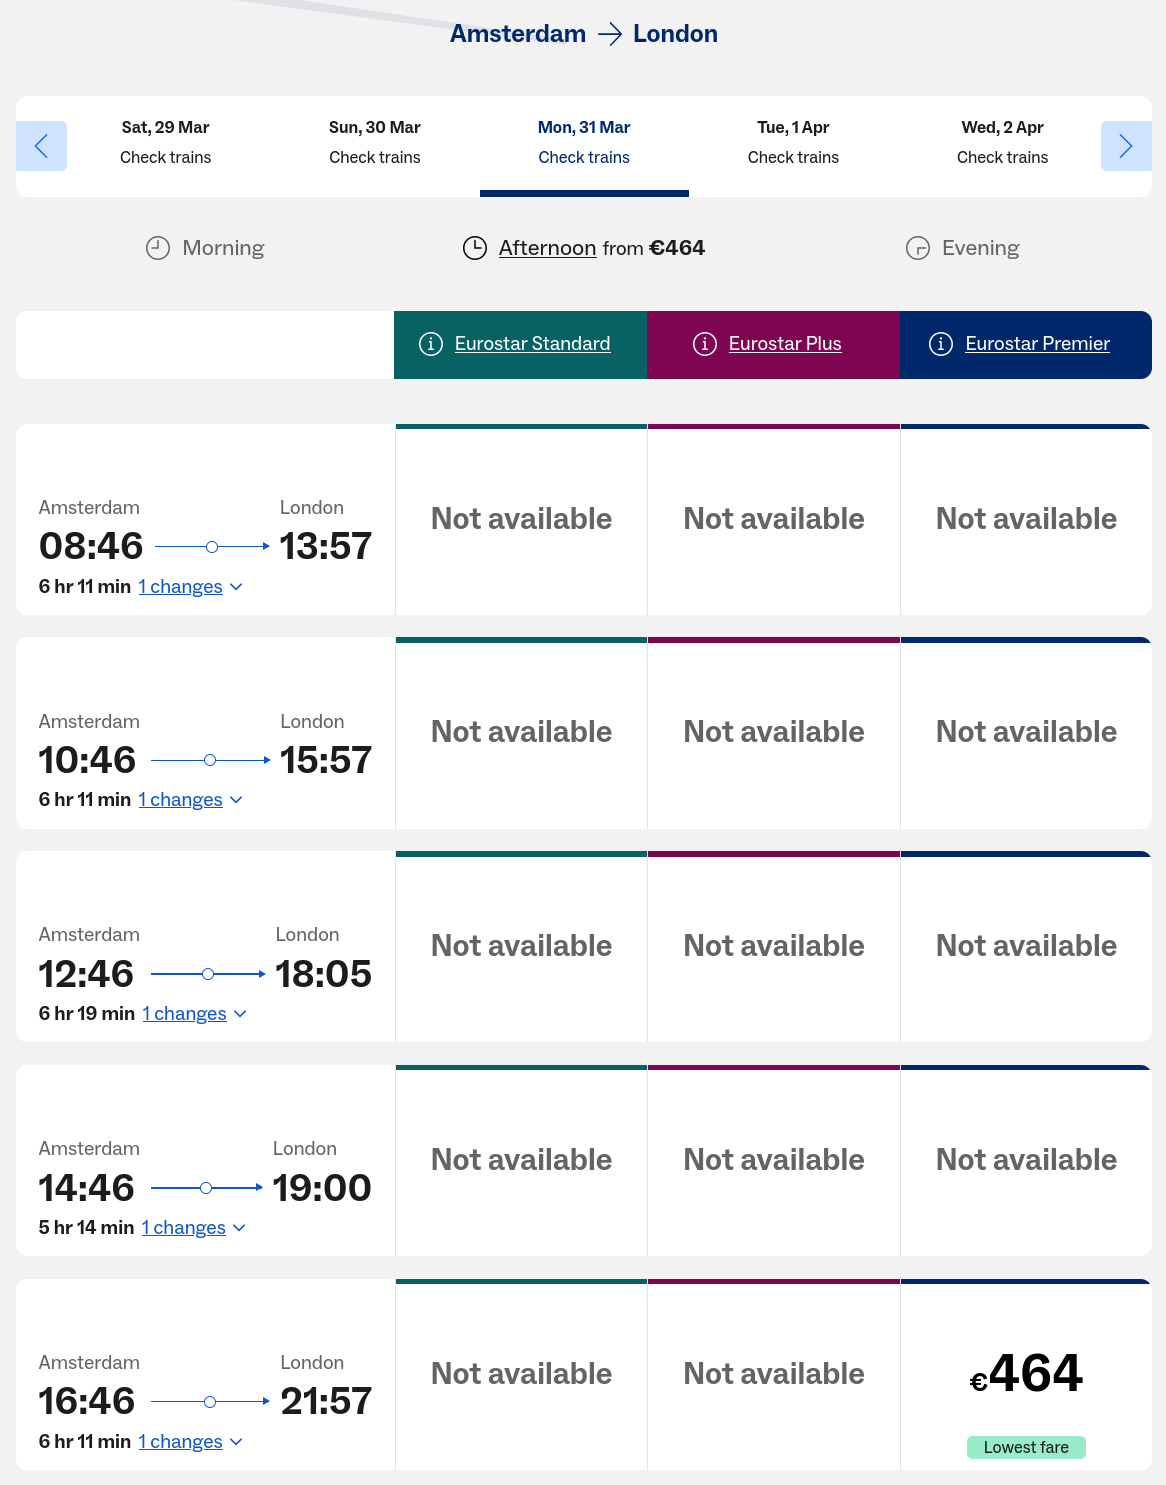1166x1485 pixels.
Task: Click the Evening clock icon
Action: pos(918,248)
